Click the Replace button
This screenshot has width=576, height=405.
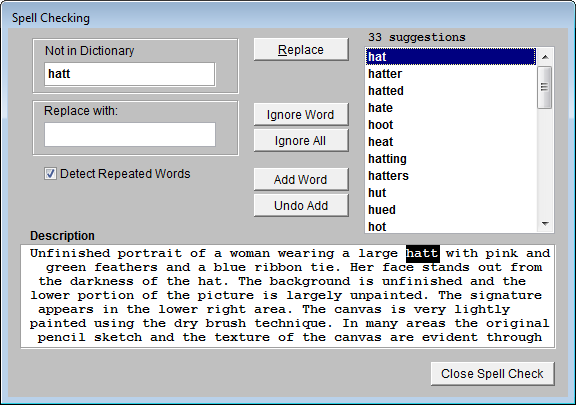[x=301, y=50]
